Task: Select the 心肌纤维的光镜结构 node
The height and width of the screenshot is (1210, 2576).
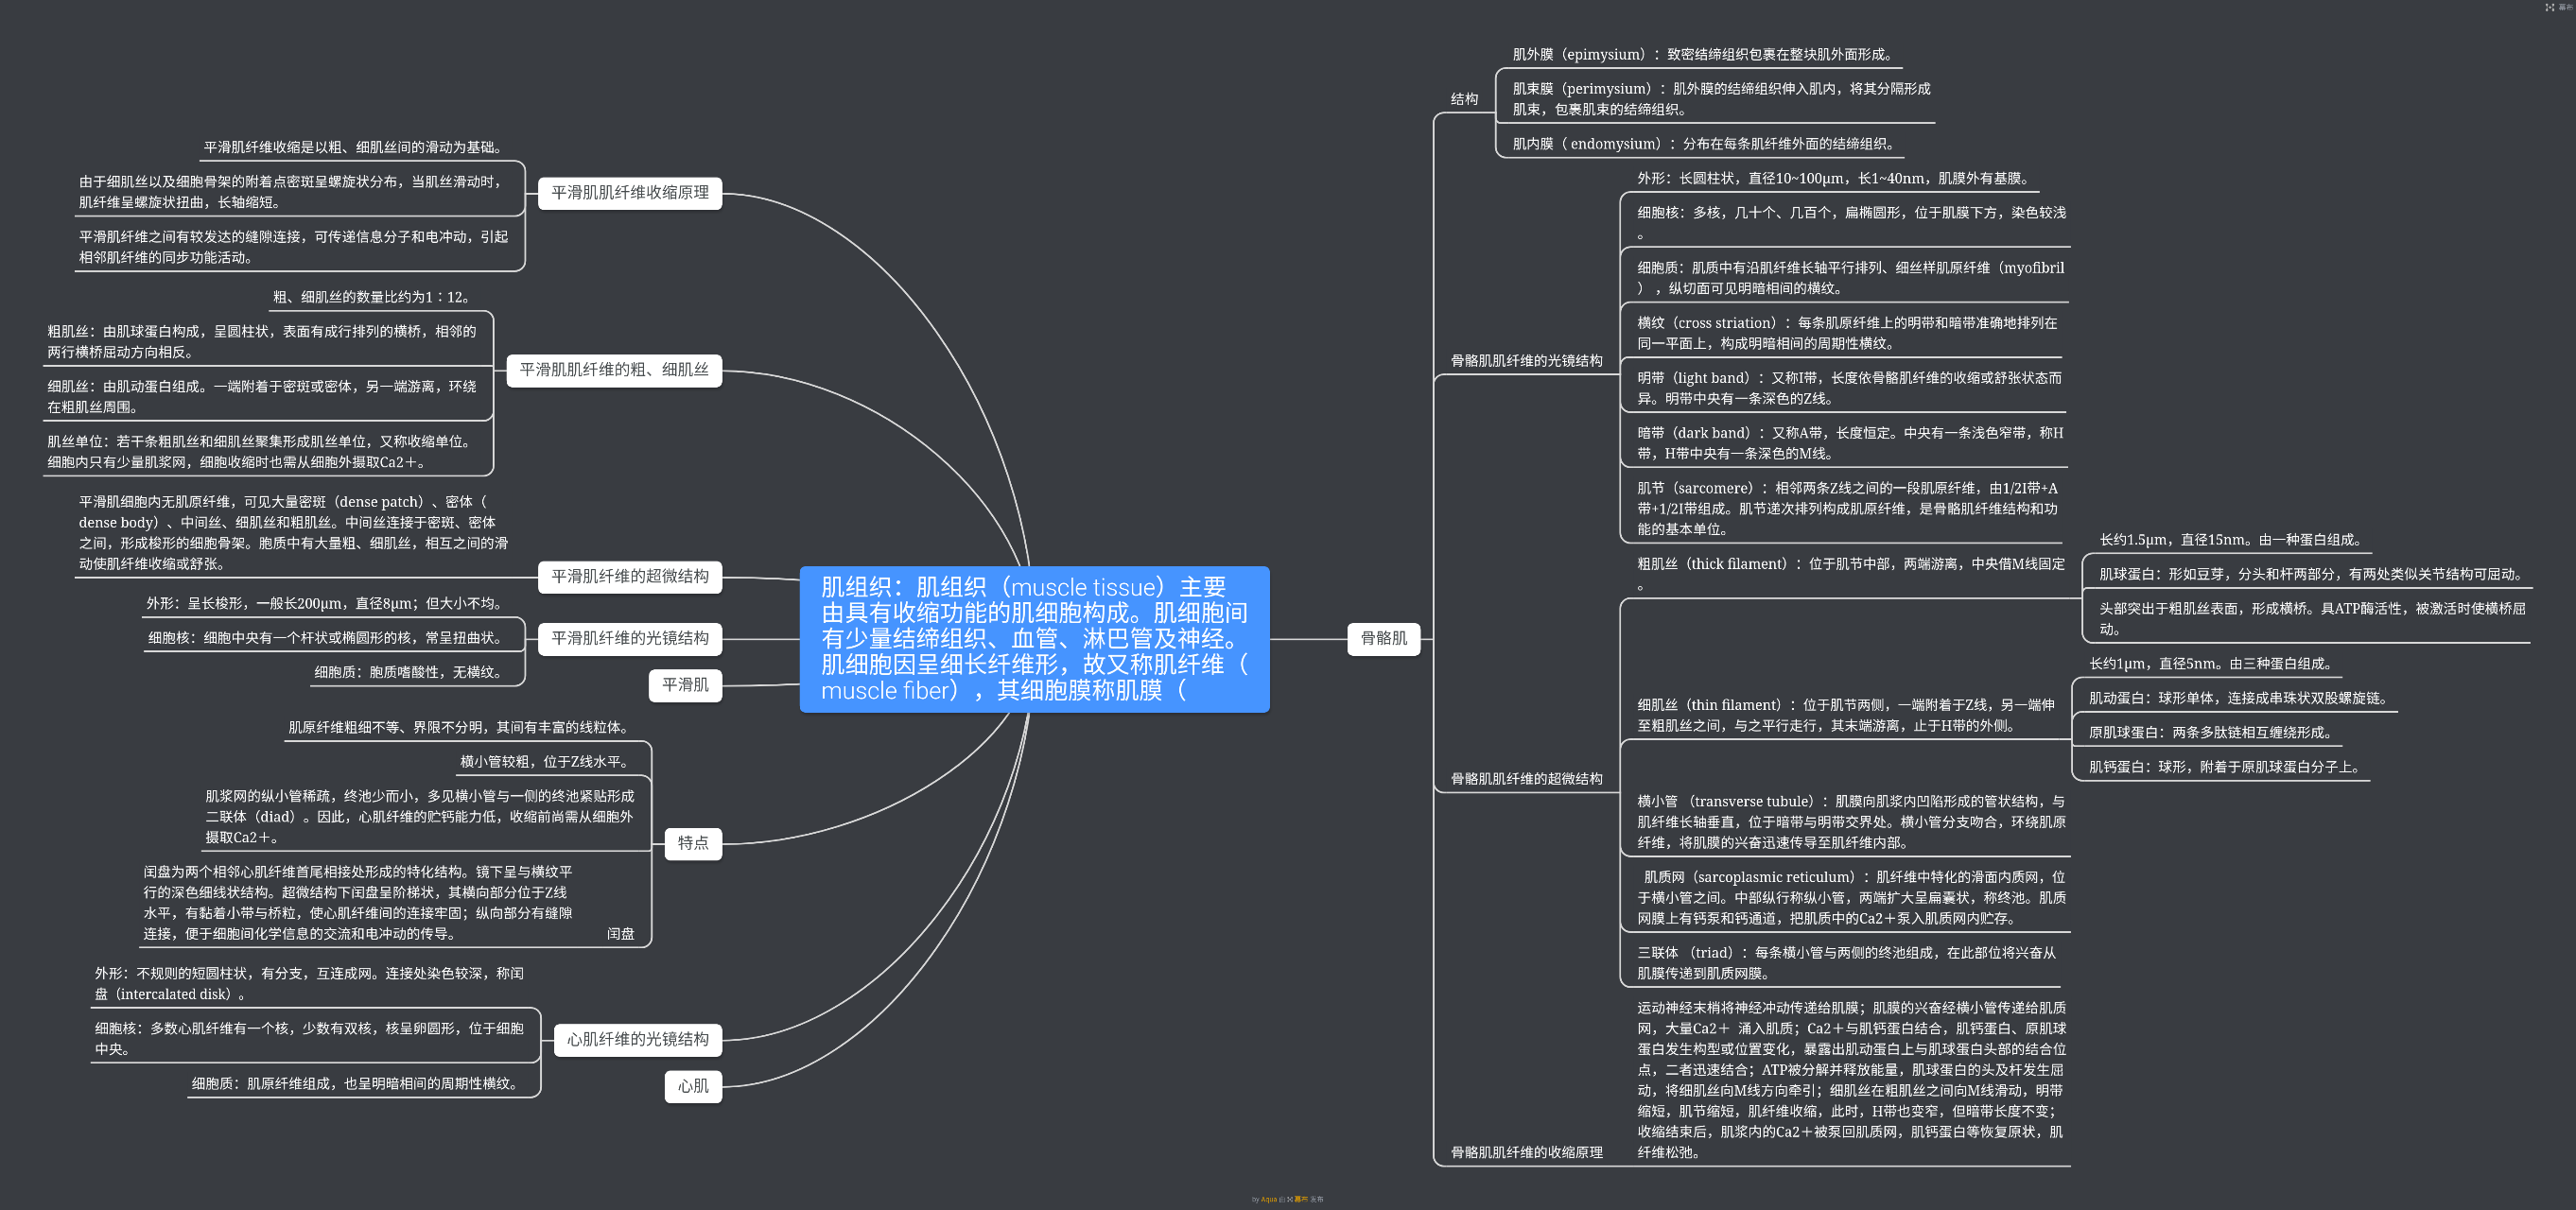Action: [638, 1040]
